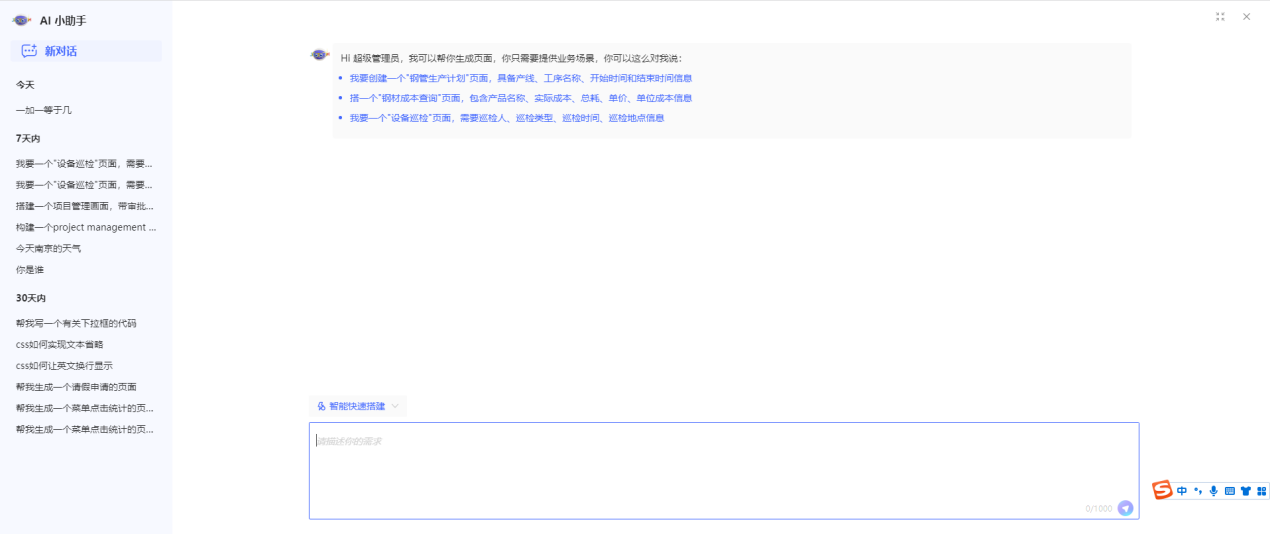Image resolution: width=1270 pixels, height=534 pixels.
Task: Expand the 智能快速搭建 mode dropdown
Action: tap(358, 406)
